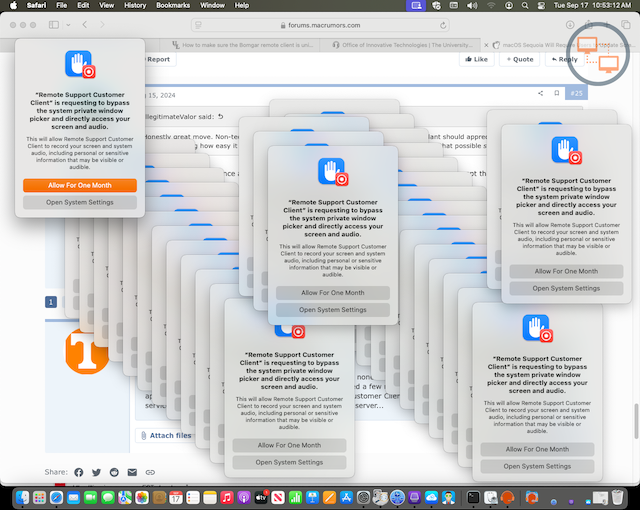Open Spotlight search in the menu bar

(525, 5)
